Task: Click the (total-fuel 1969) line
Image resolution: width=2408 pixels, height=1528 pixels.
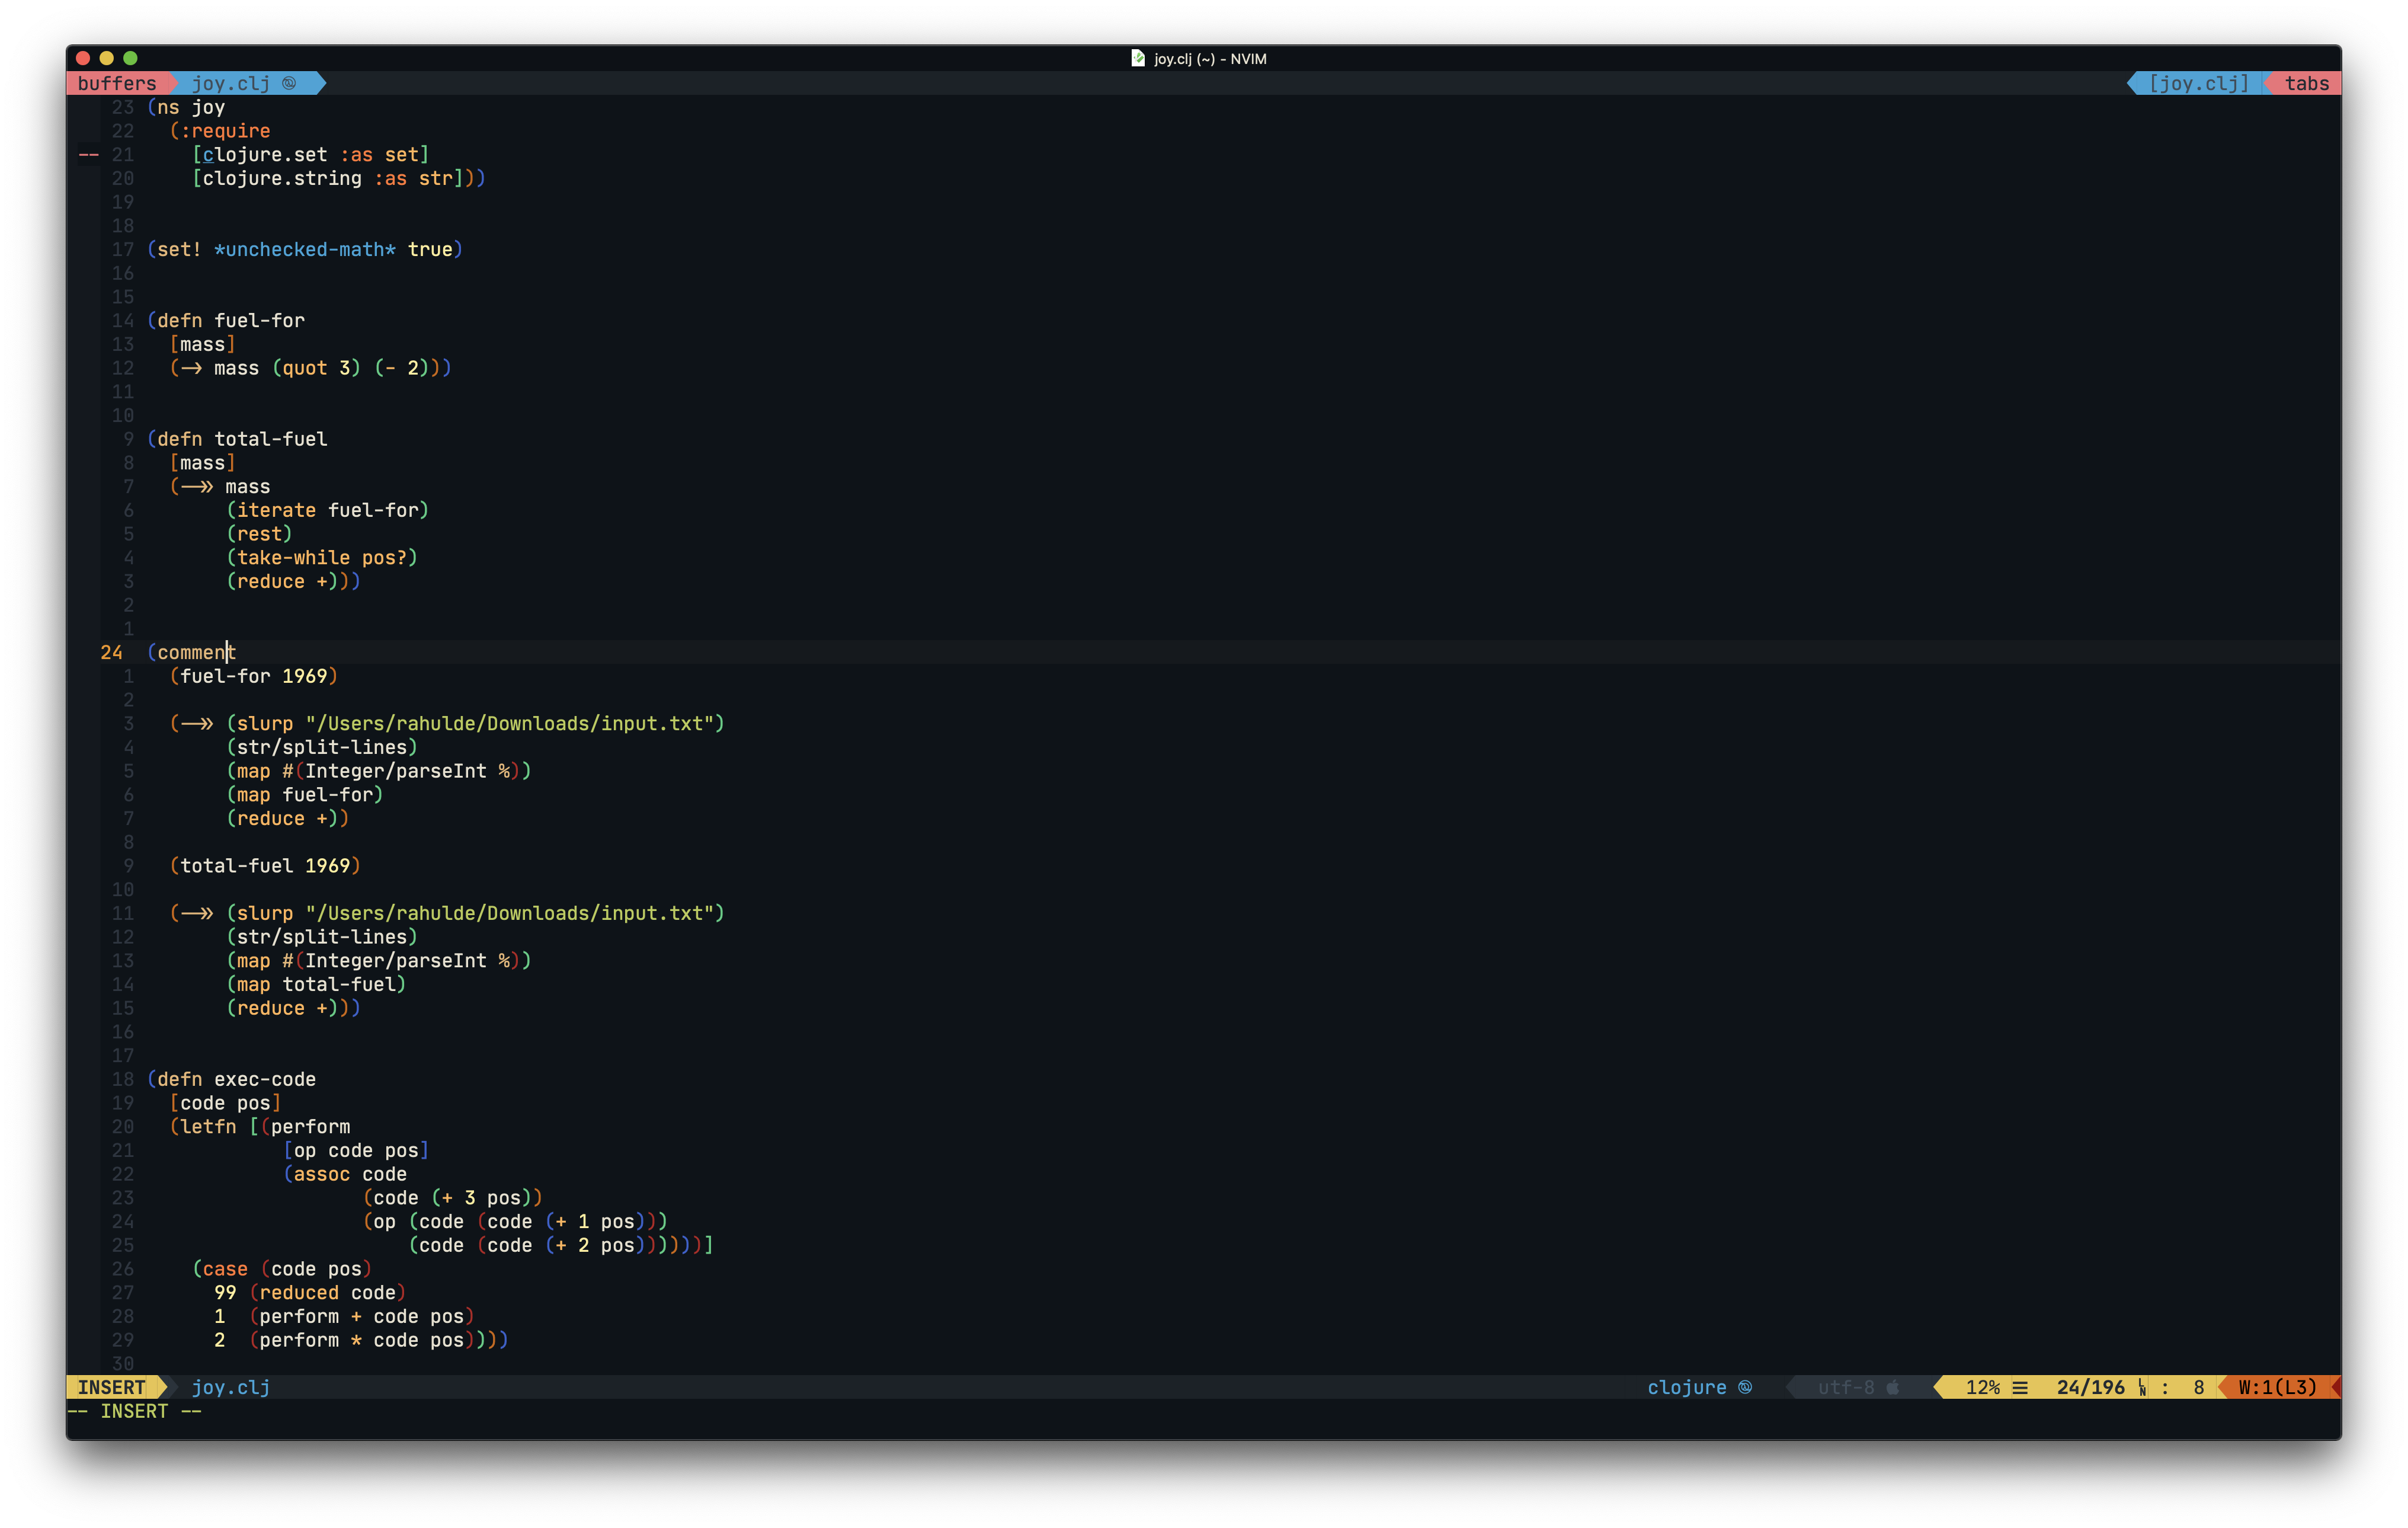Action: pyautogui.click(x=265, y=865)
